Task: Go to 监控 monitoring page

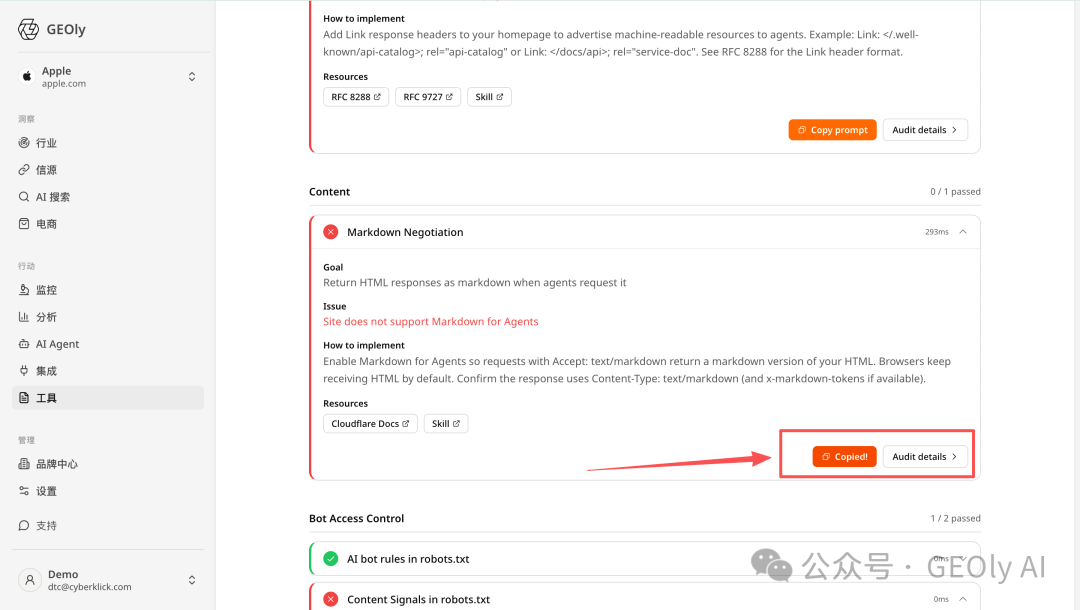Action: (107, 290)
